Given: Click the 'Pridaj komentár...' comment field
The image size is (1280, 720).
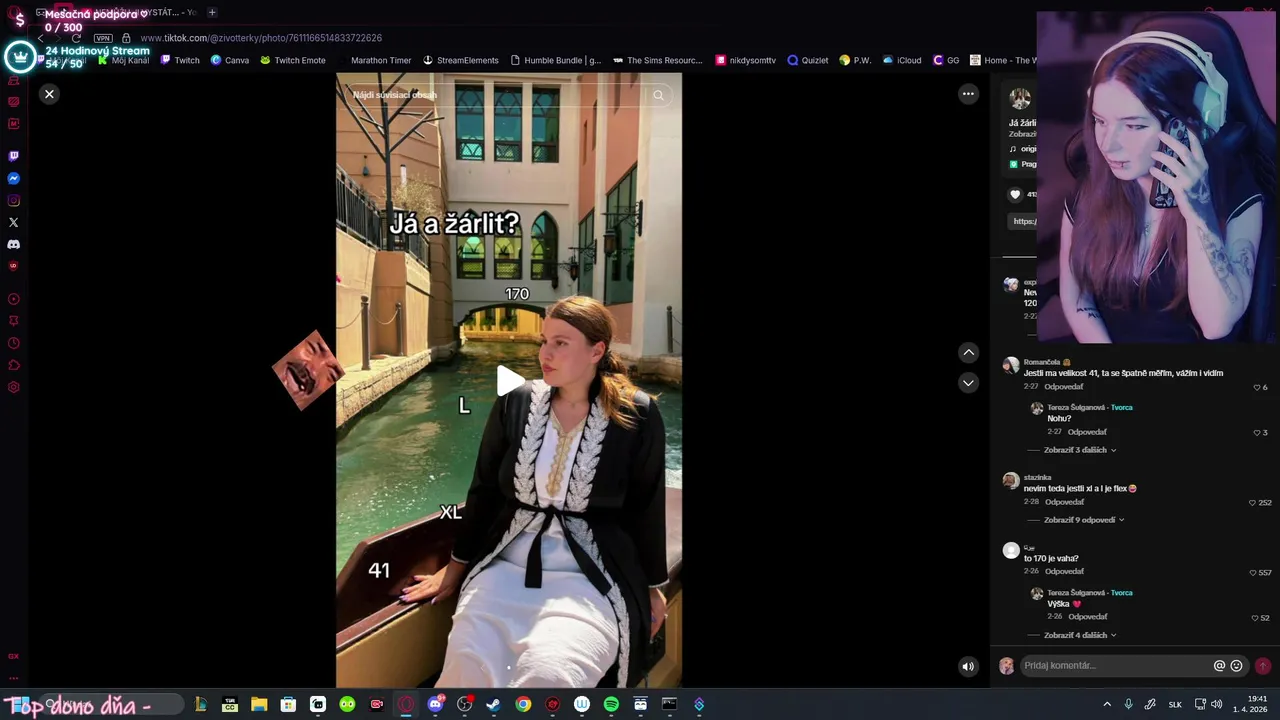Looking at the screenshot, I should [x=1115, y=665].
